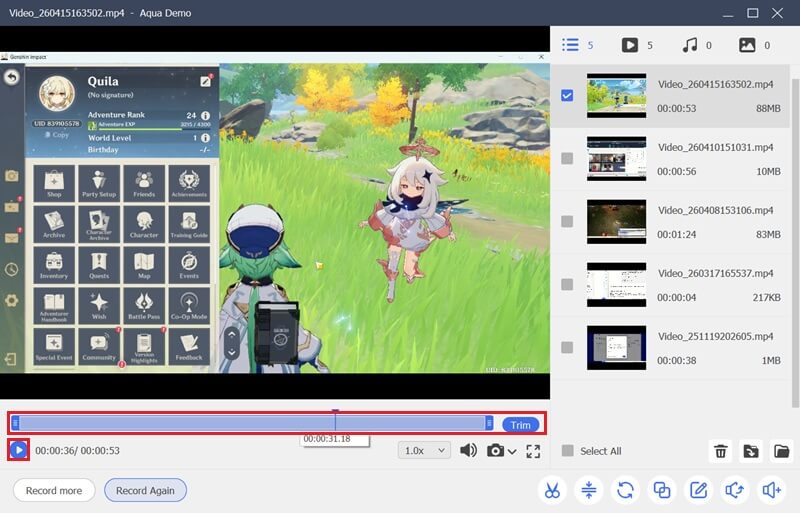Click the import file folder-arrow icon
The height and width of the screenshot is (513, 800).
751,451
